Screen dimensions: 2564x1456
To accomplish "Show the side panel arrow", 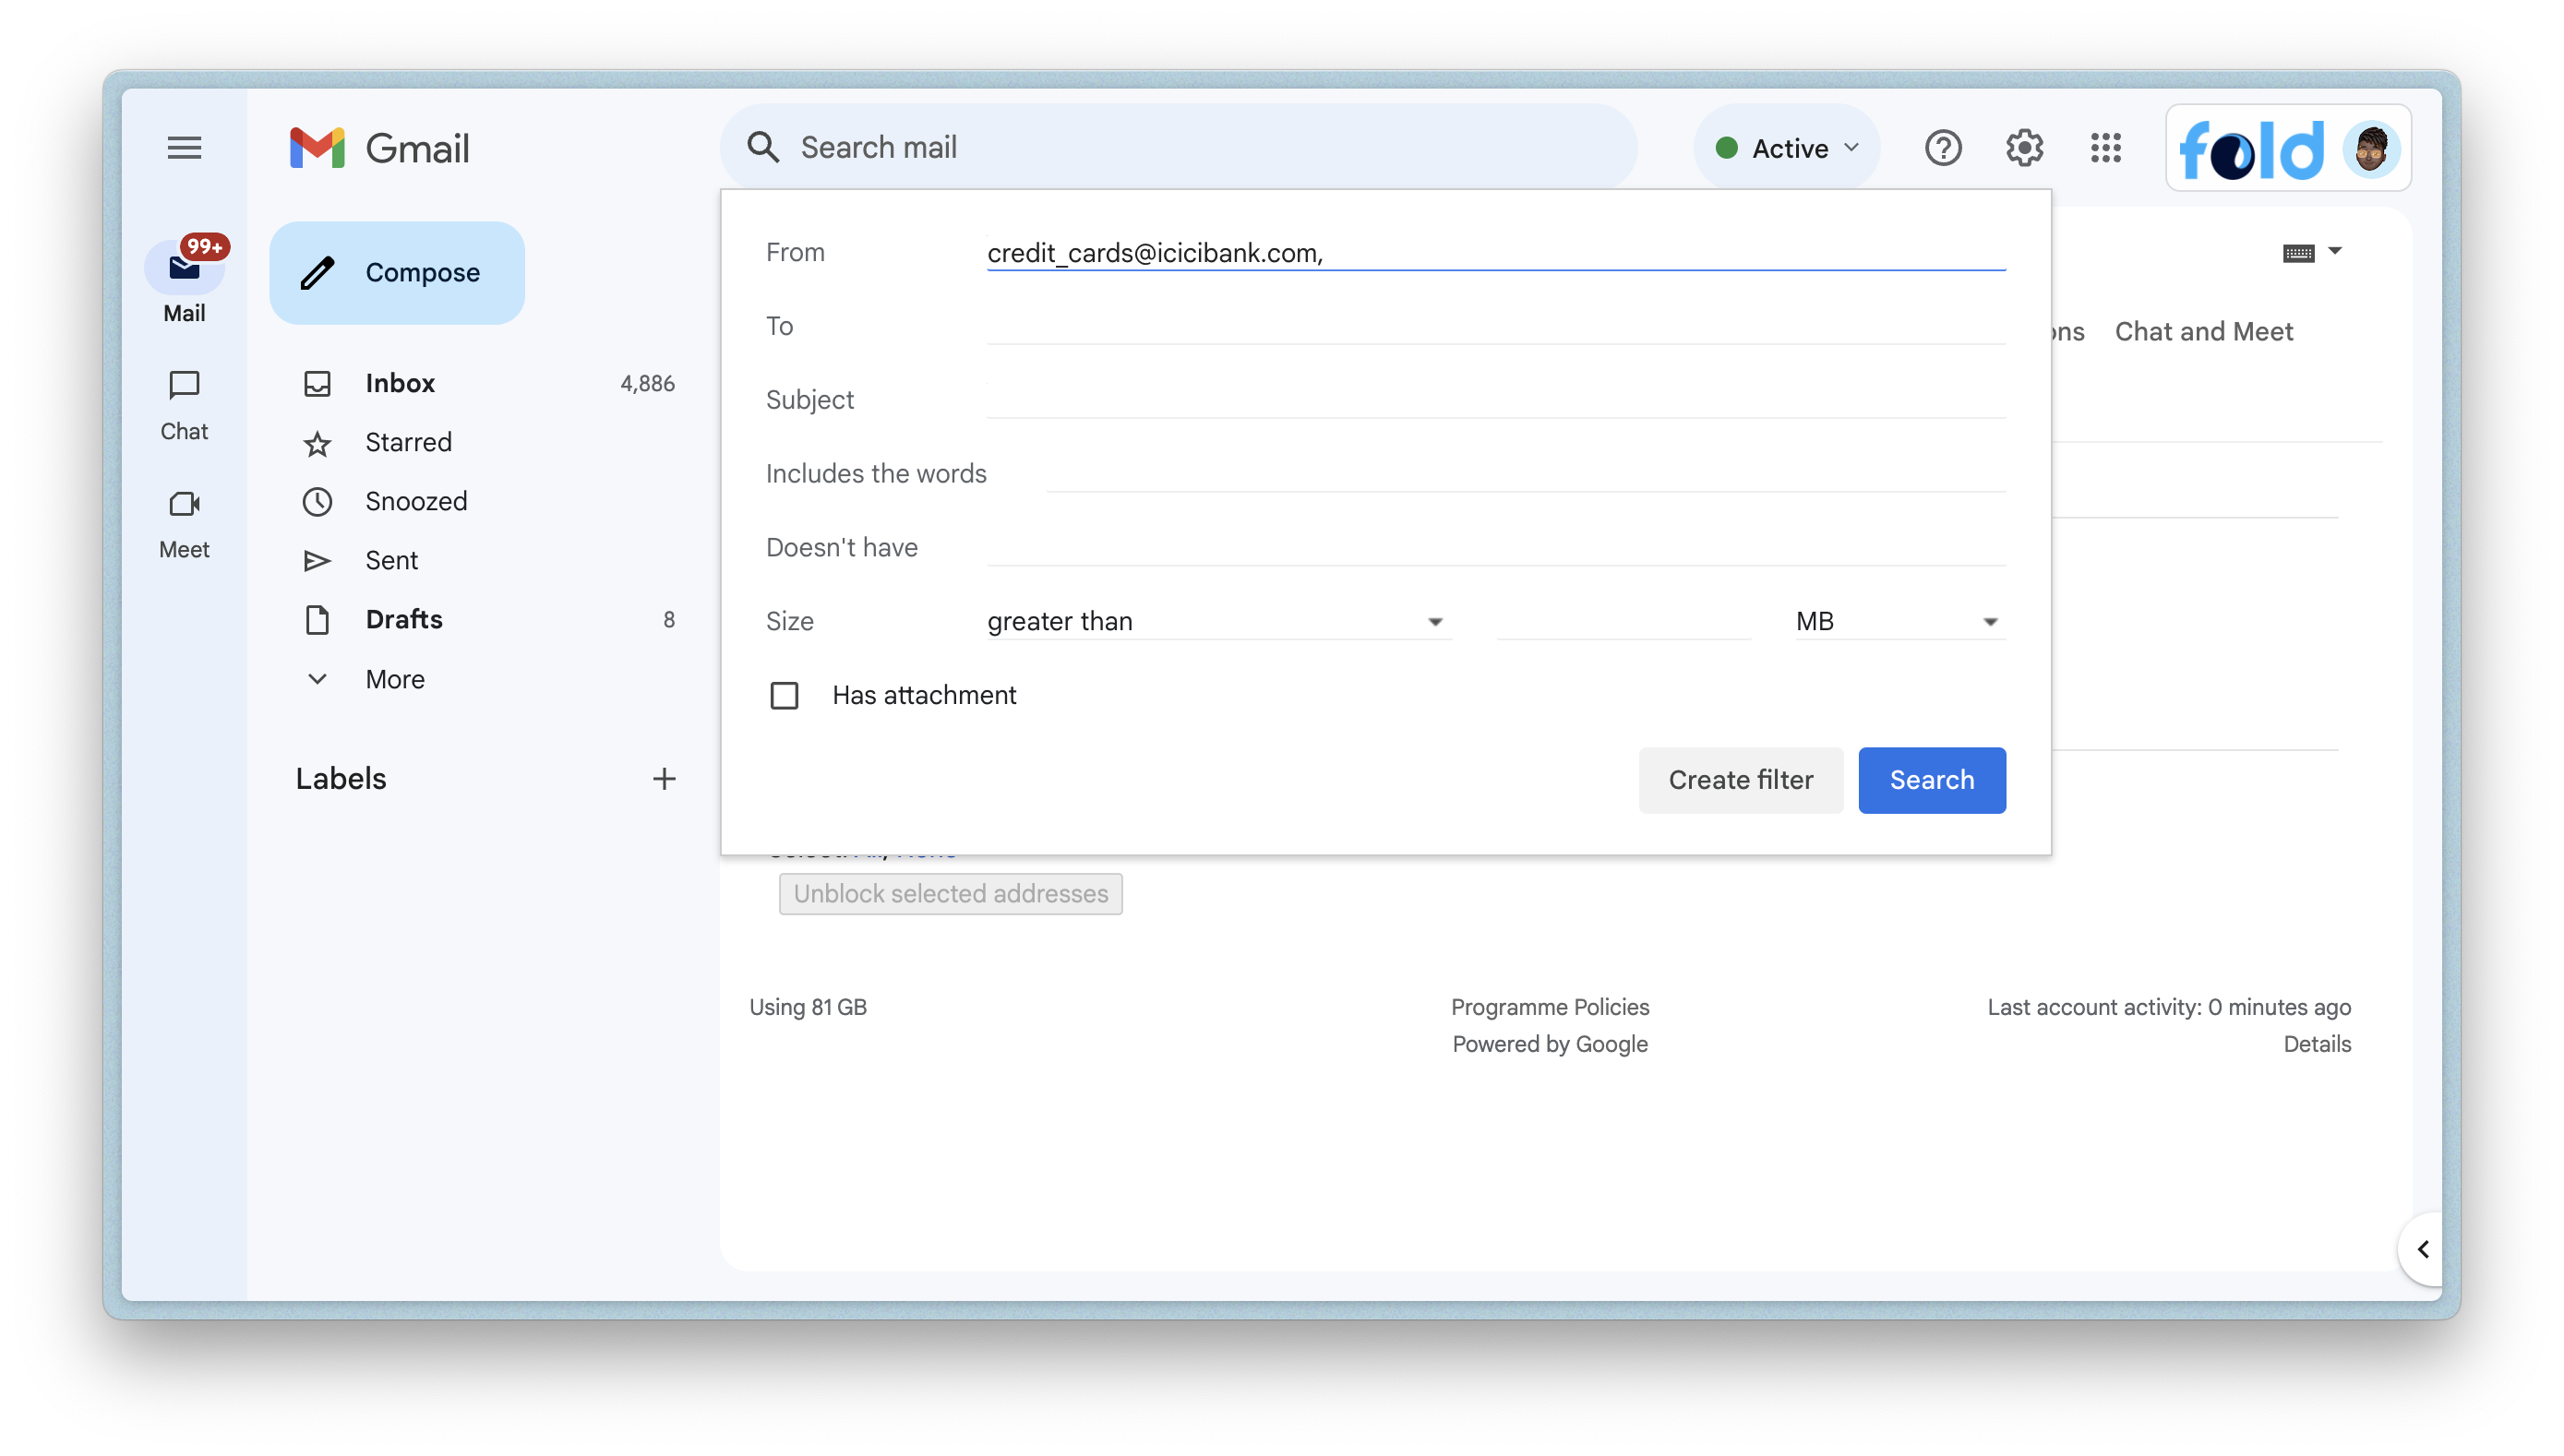I will 2422,1249.
